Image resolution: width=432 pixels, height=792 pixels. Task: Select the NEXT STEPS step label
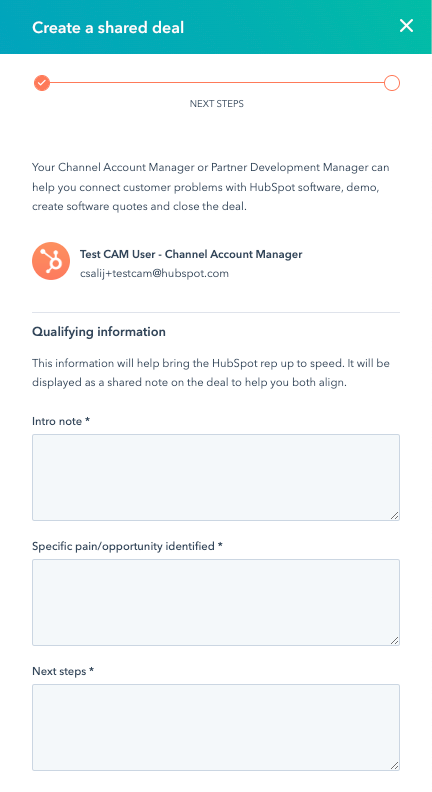pyautogui.click(x=216, y=104)
